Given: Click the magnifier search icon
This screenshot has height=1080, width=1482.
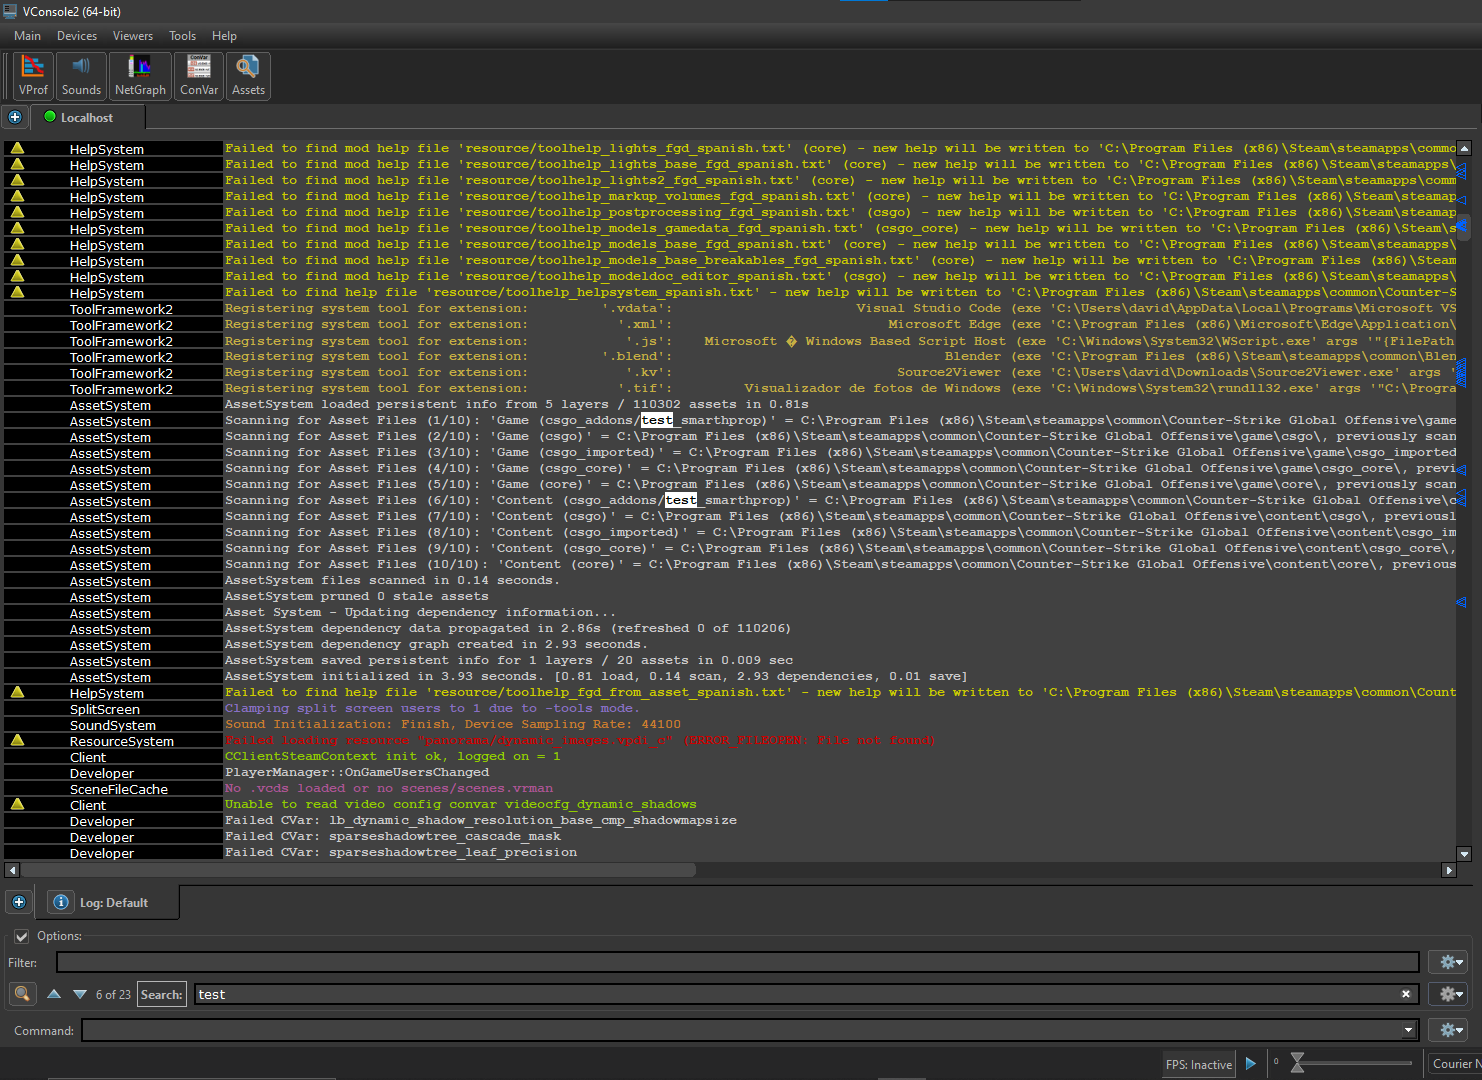Looking at the screenshot, I should click(x=22, y=994).
